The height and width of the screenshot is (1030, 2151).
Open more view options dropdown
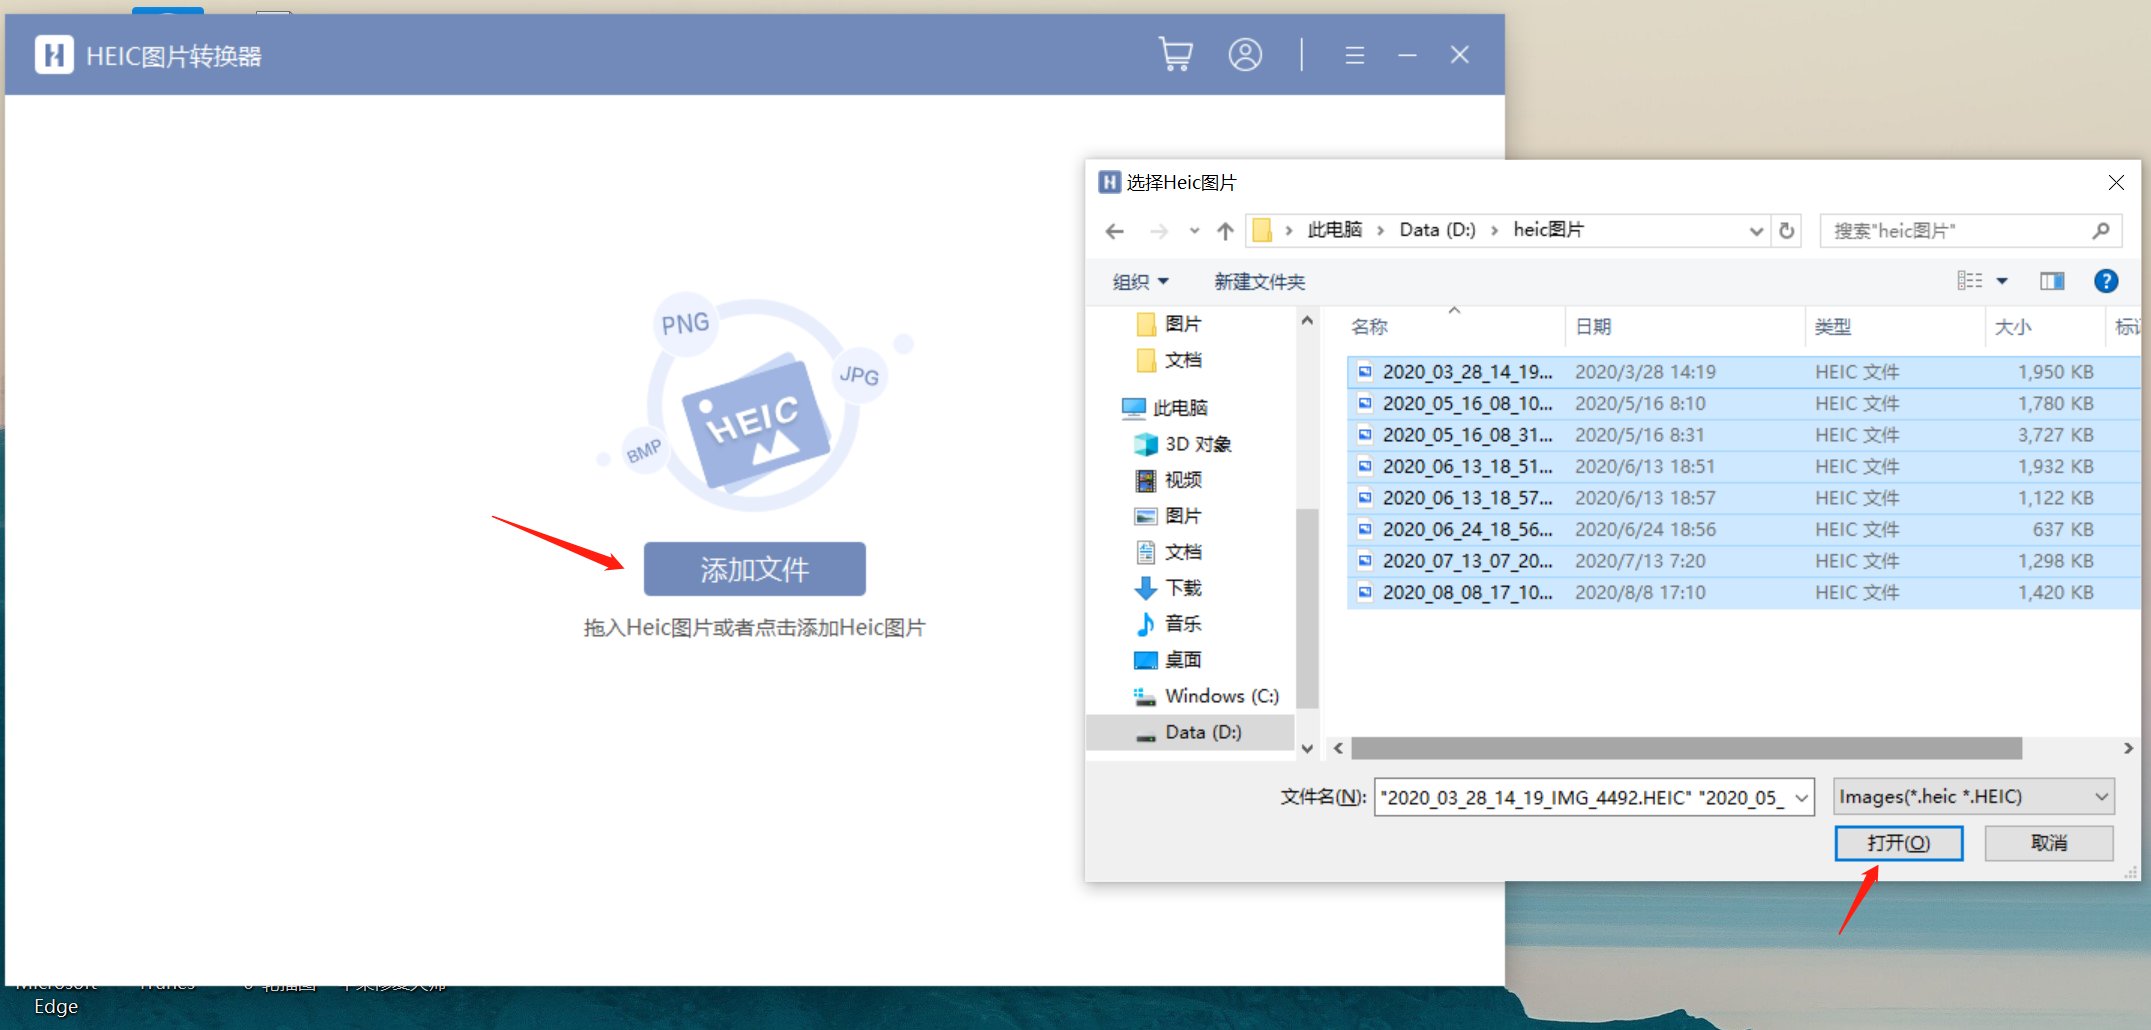[2002, 281]
